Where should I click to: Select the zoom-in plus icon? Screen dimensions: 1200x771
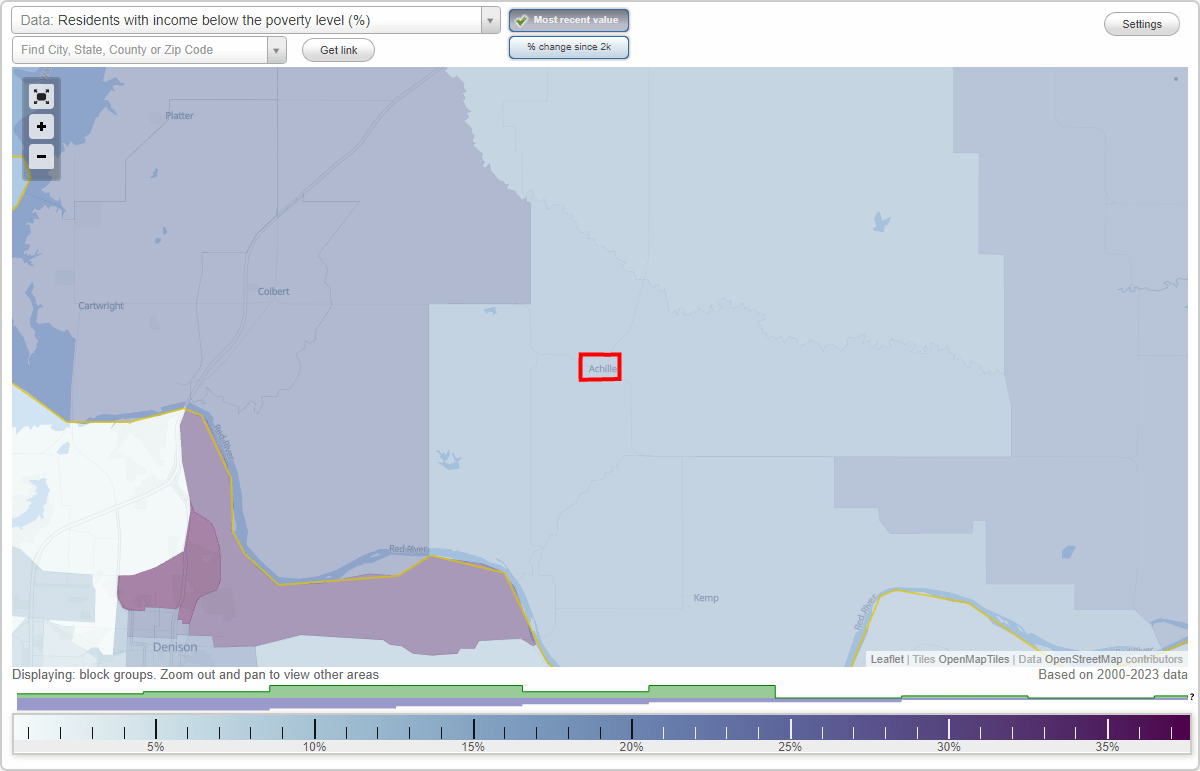41,126
